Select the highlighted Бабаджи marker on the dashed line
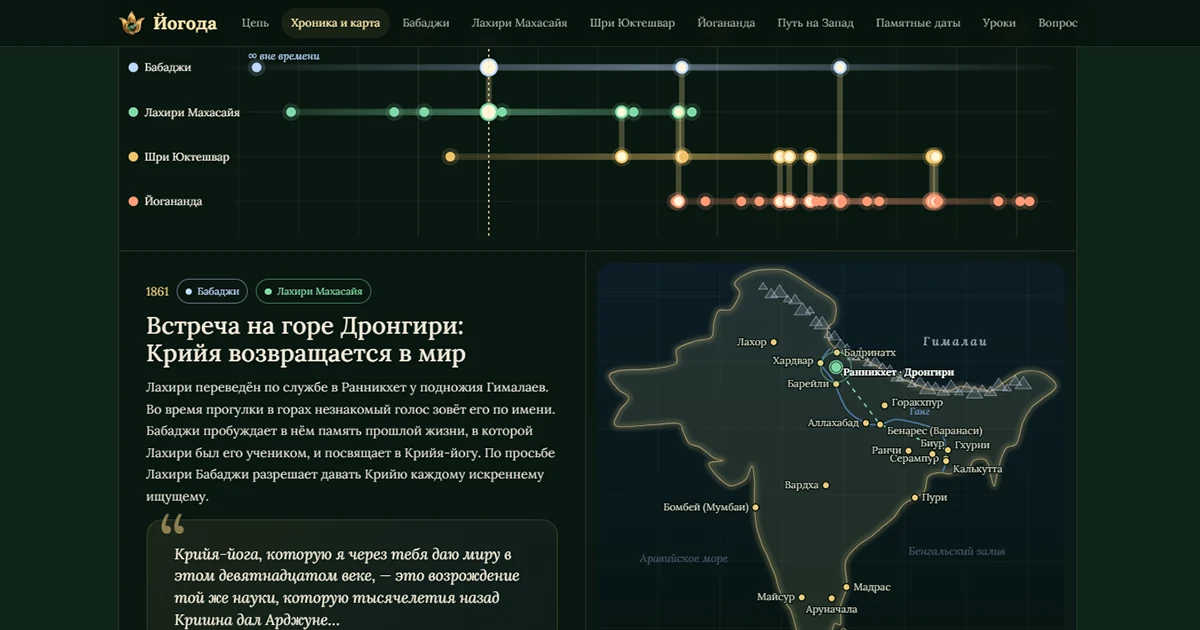The width and height of the screenshot is (1200, 630). [x=488, y=67]
